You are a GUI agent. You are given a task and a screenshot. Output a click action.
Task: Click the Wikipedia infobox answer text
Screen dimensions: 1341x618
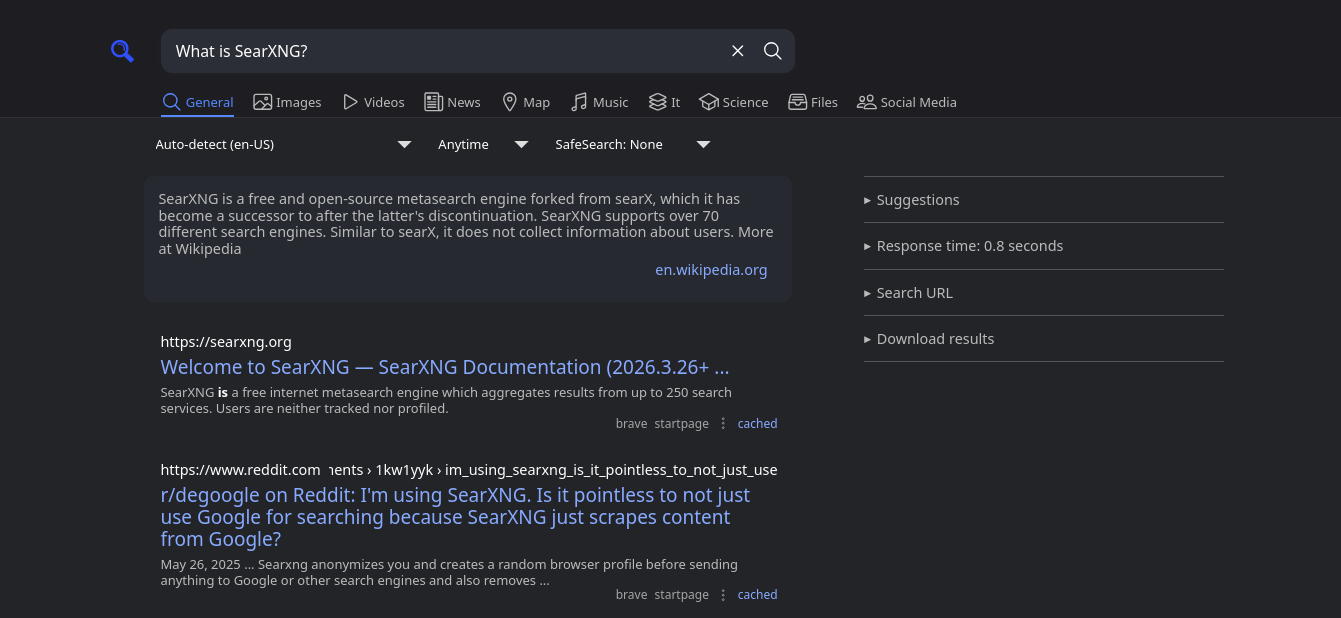pyautogui.click(x=466, y=224)
